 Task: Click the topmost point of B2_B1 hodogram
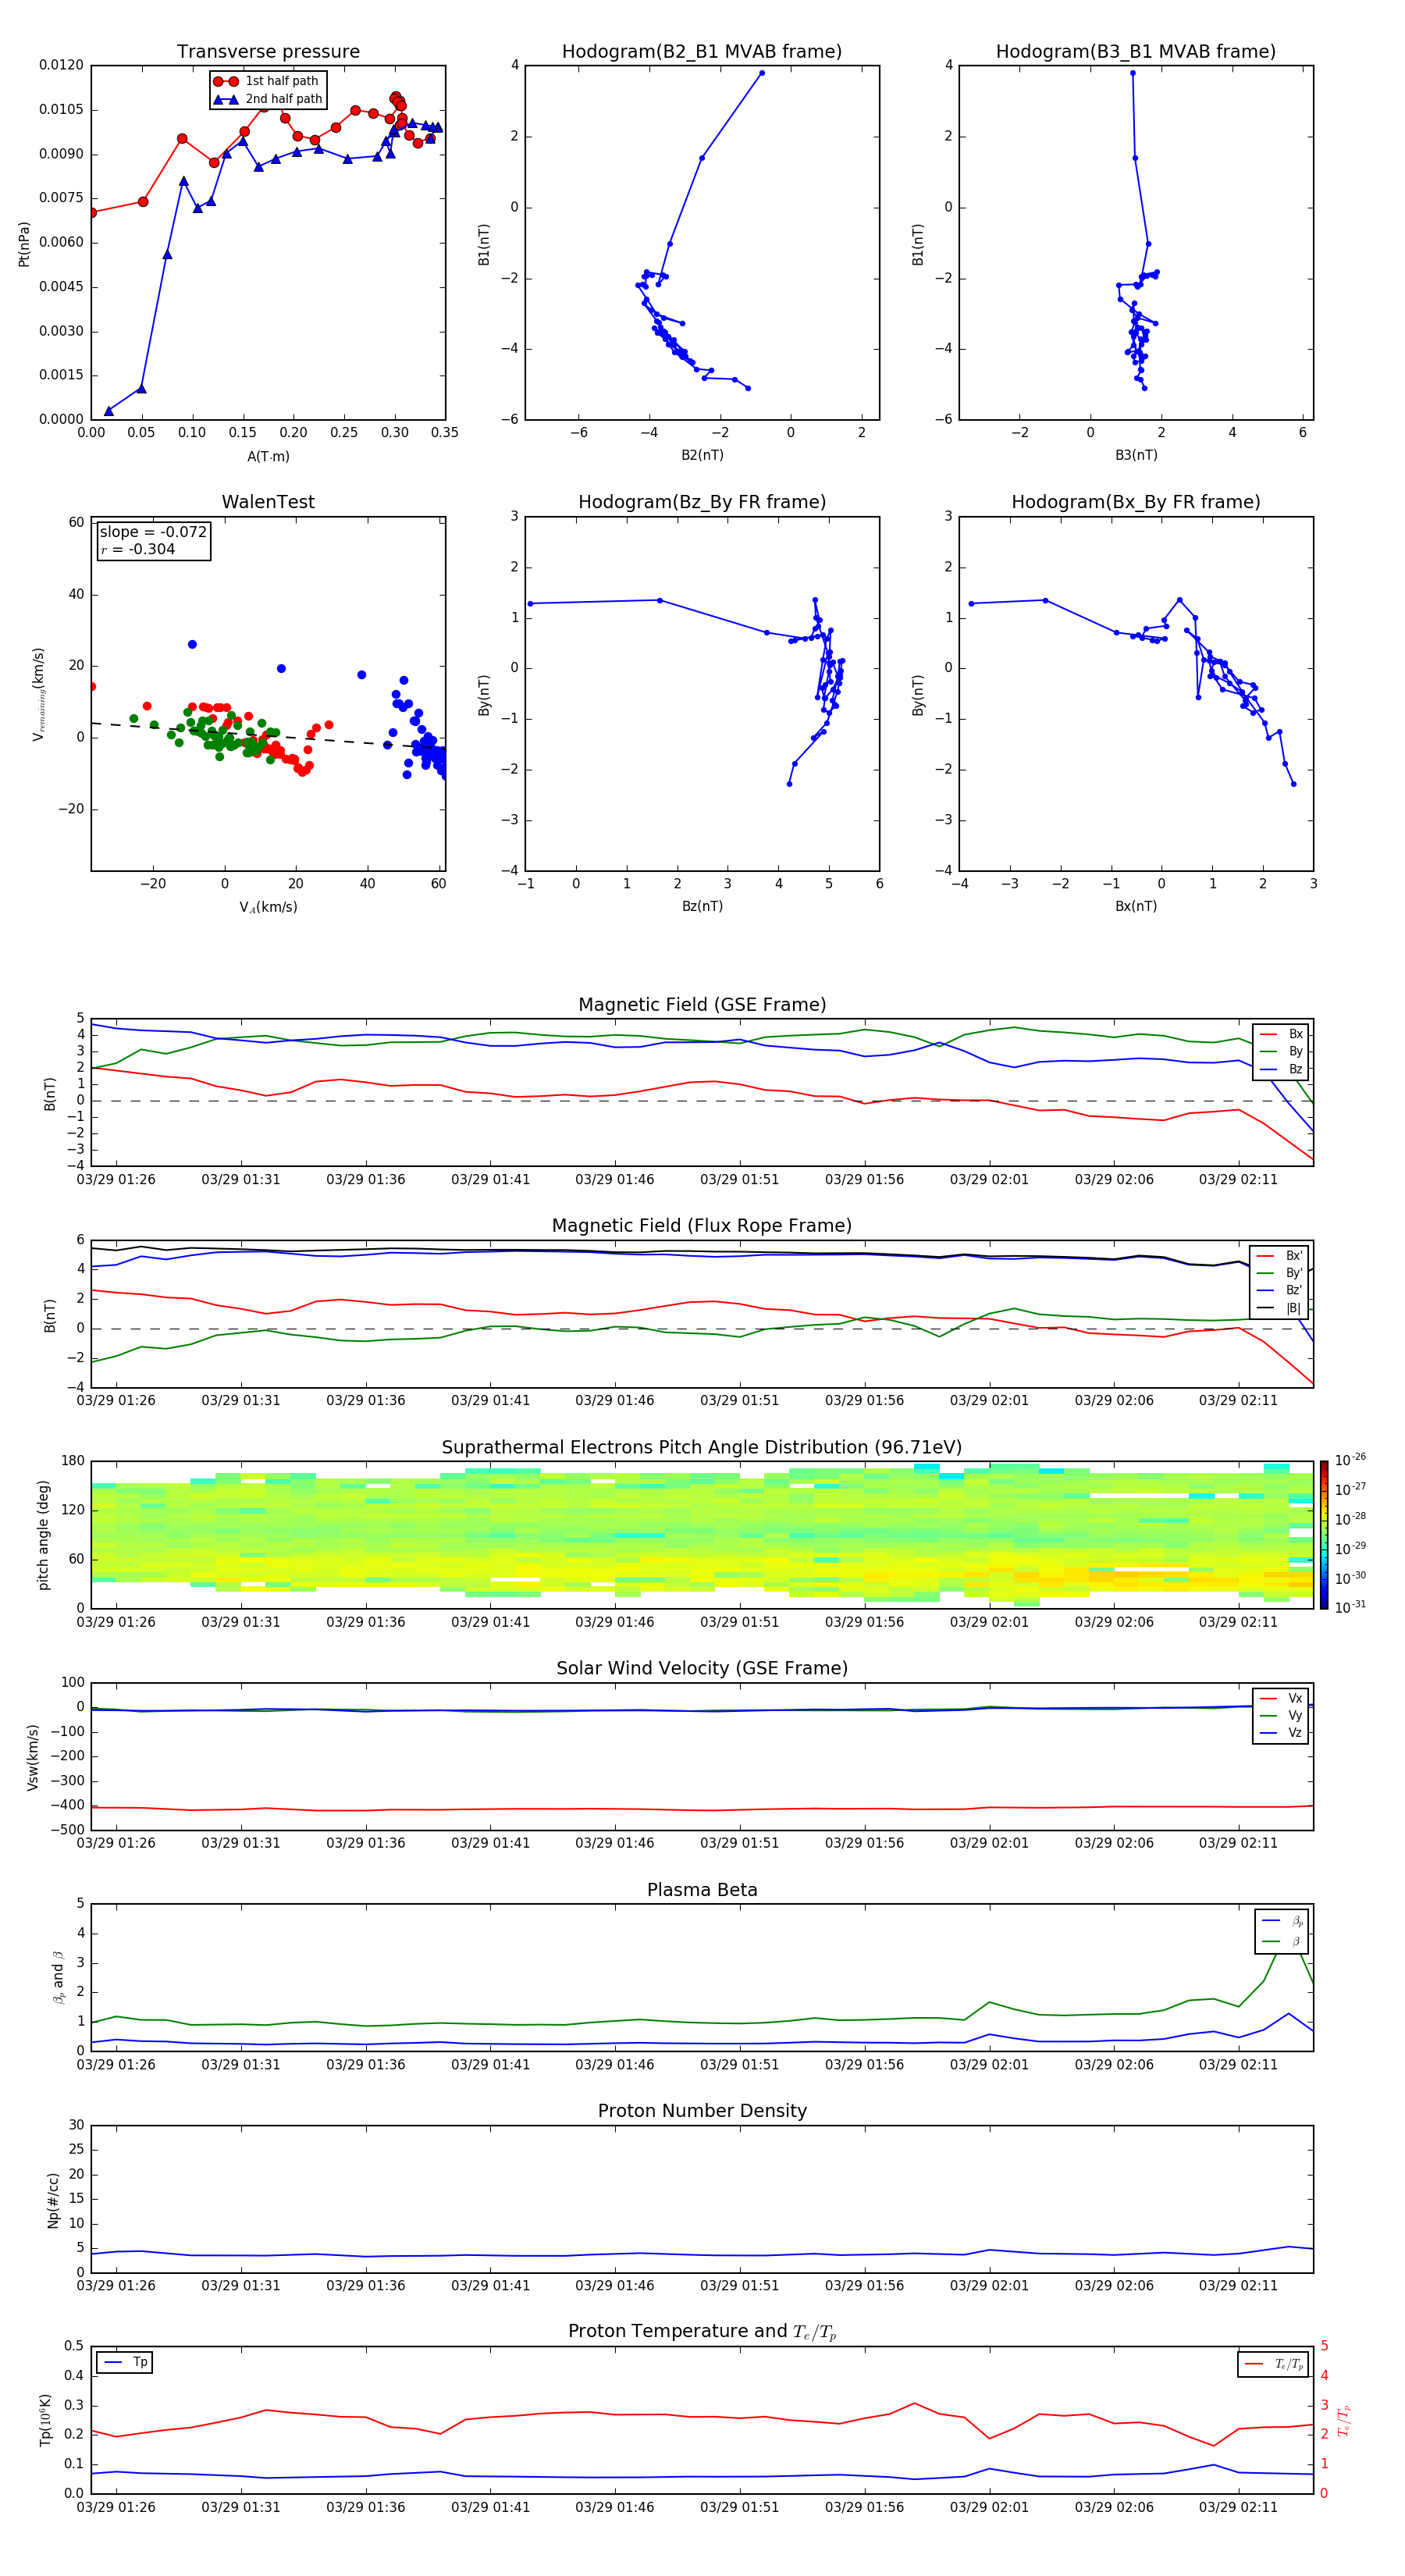(762, 73)
